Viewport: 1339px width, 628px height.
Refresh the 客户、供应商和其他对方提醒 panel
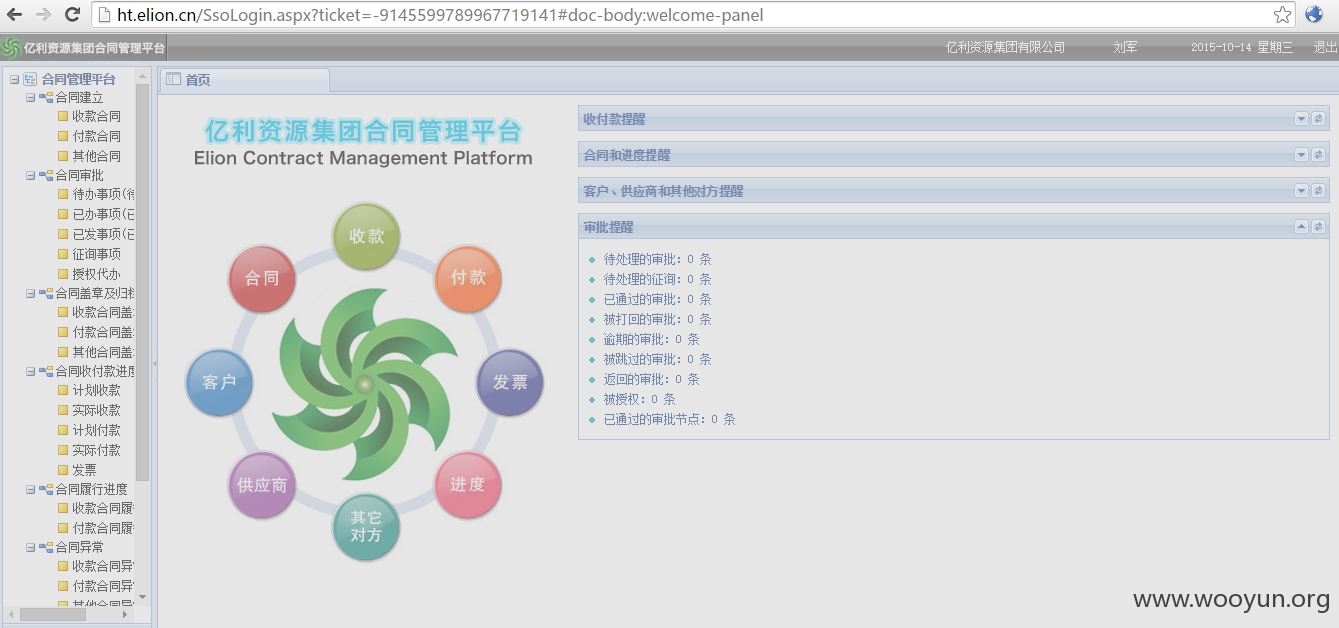click(1319, 191)
